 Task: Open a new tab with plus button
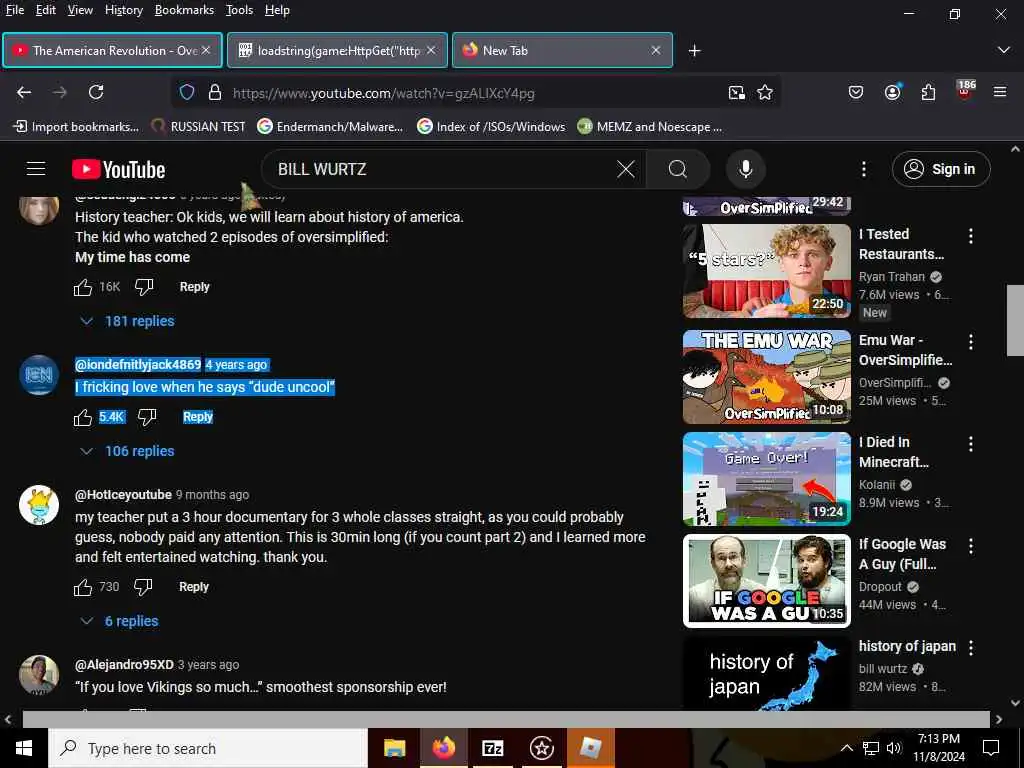point(694,51)
